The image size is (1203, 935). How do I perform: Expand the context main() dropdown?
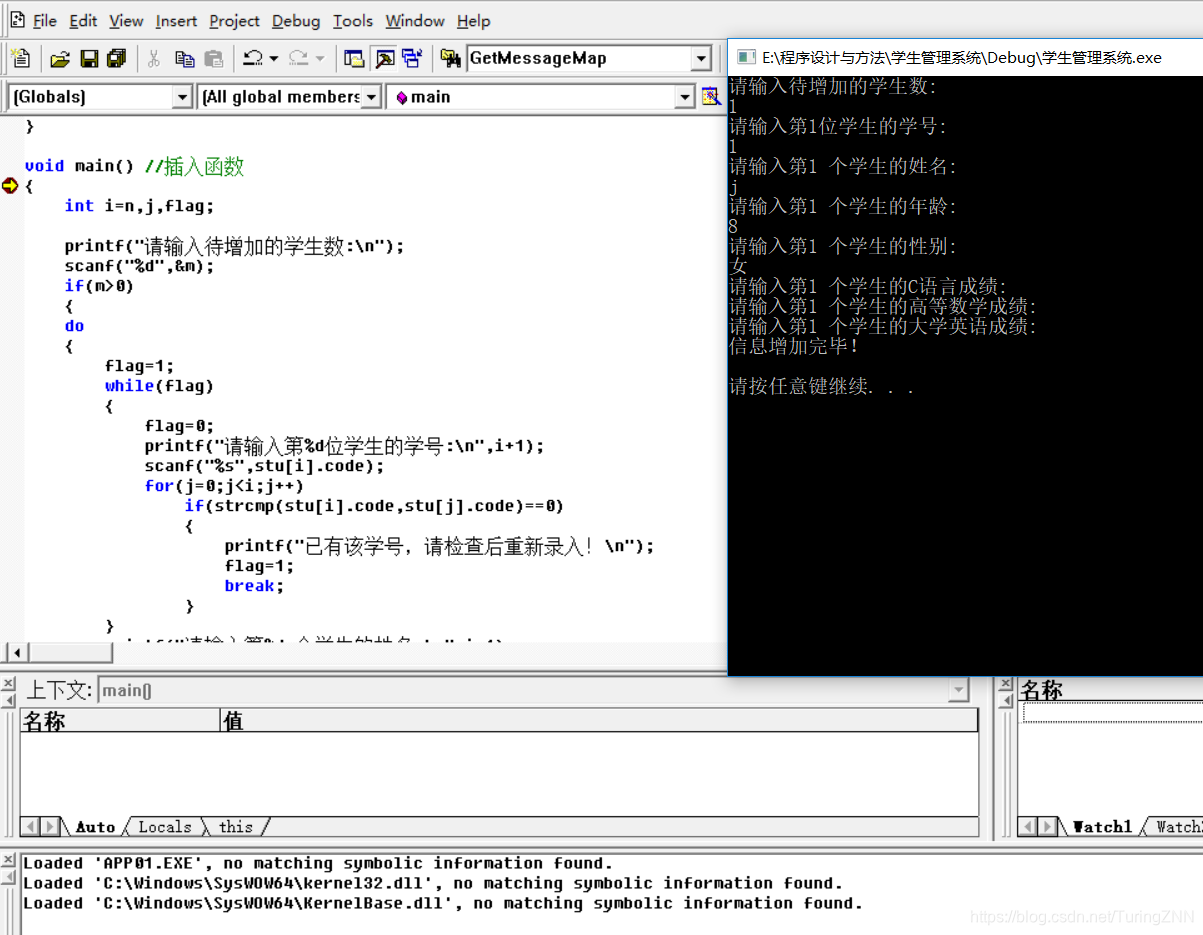[x=959, y=690]
